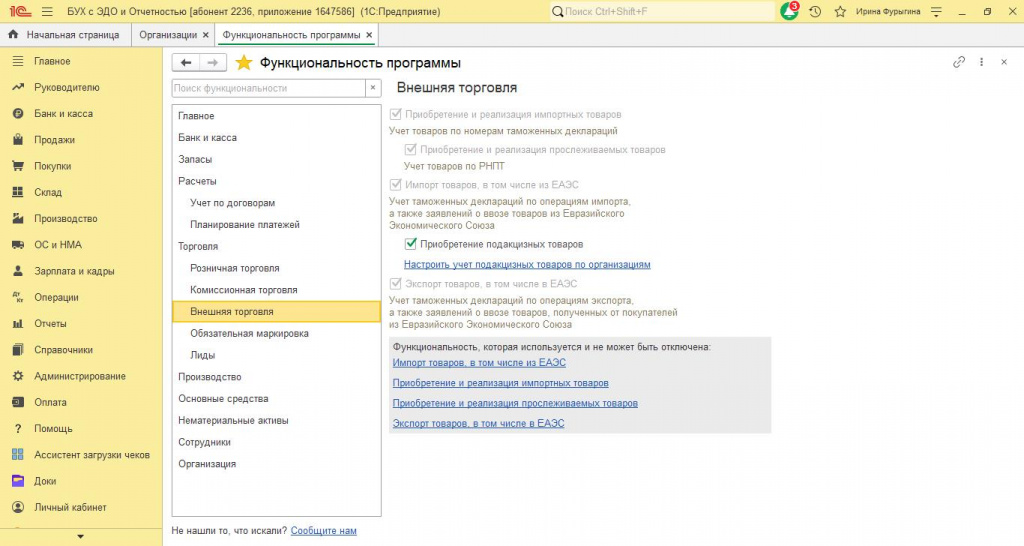The width and height of the screenshot is (1024, 546).
Task: Toggle Приобретение подакцизных товаров checkbox
Action: click(x=411, y=244)
